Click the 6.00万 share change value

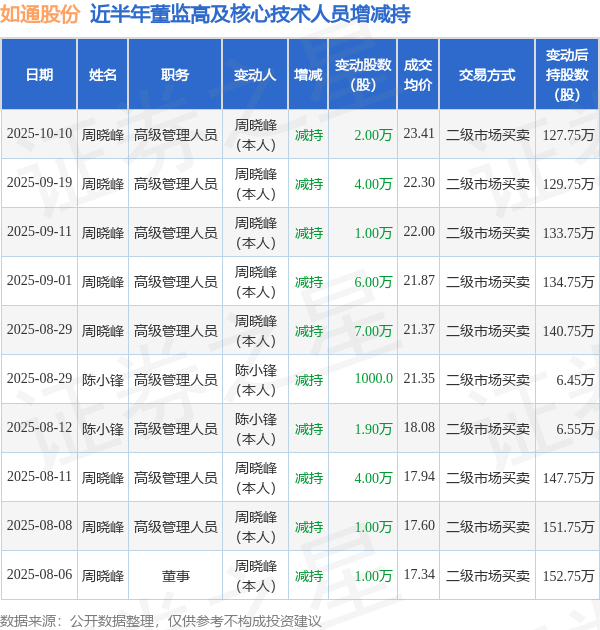click(373, 282)
